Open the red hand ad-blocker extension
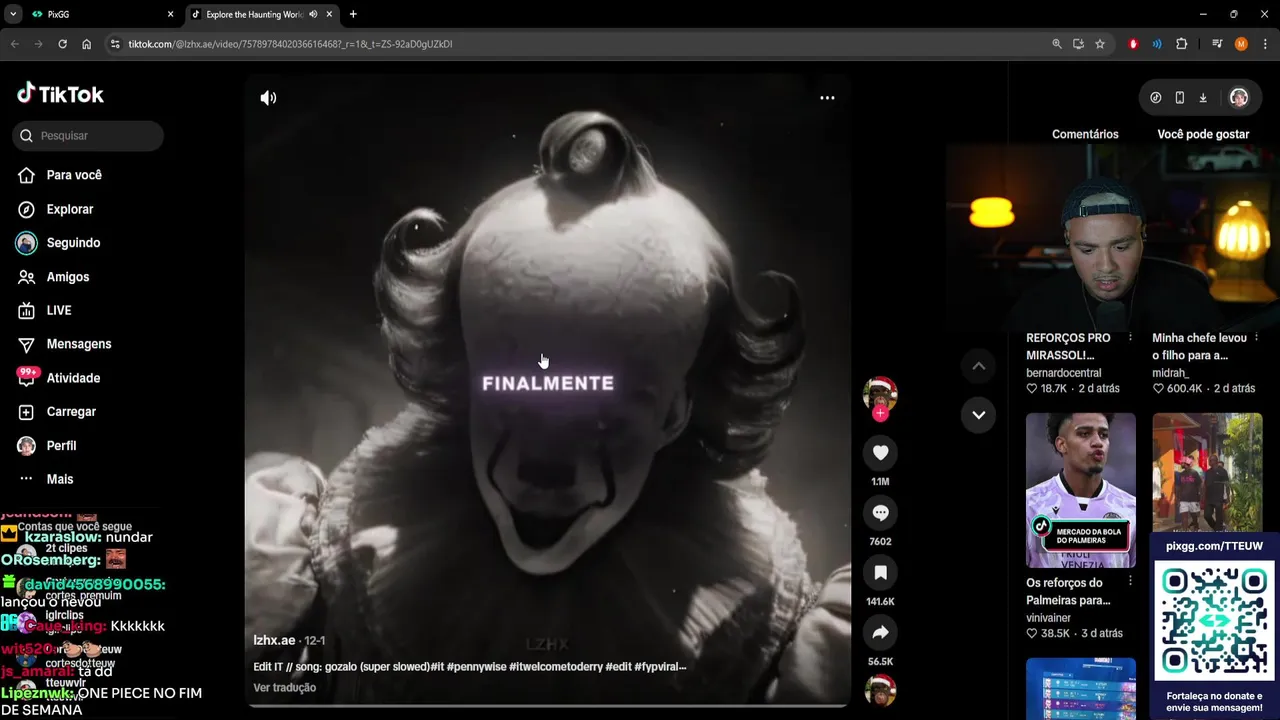1280x720 pixels. (1133, 44)
